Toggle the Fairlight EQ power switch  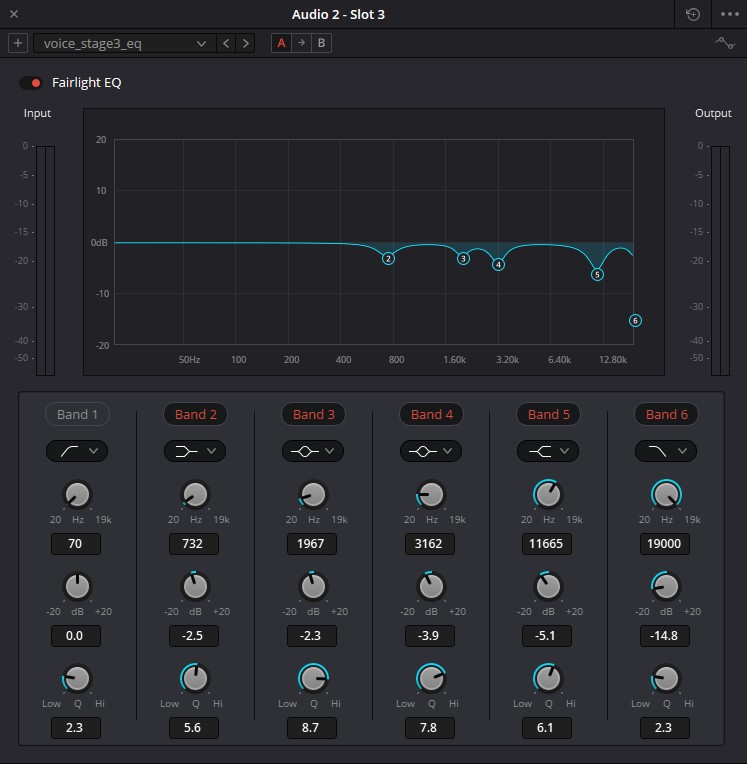click(31, 83)
